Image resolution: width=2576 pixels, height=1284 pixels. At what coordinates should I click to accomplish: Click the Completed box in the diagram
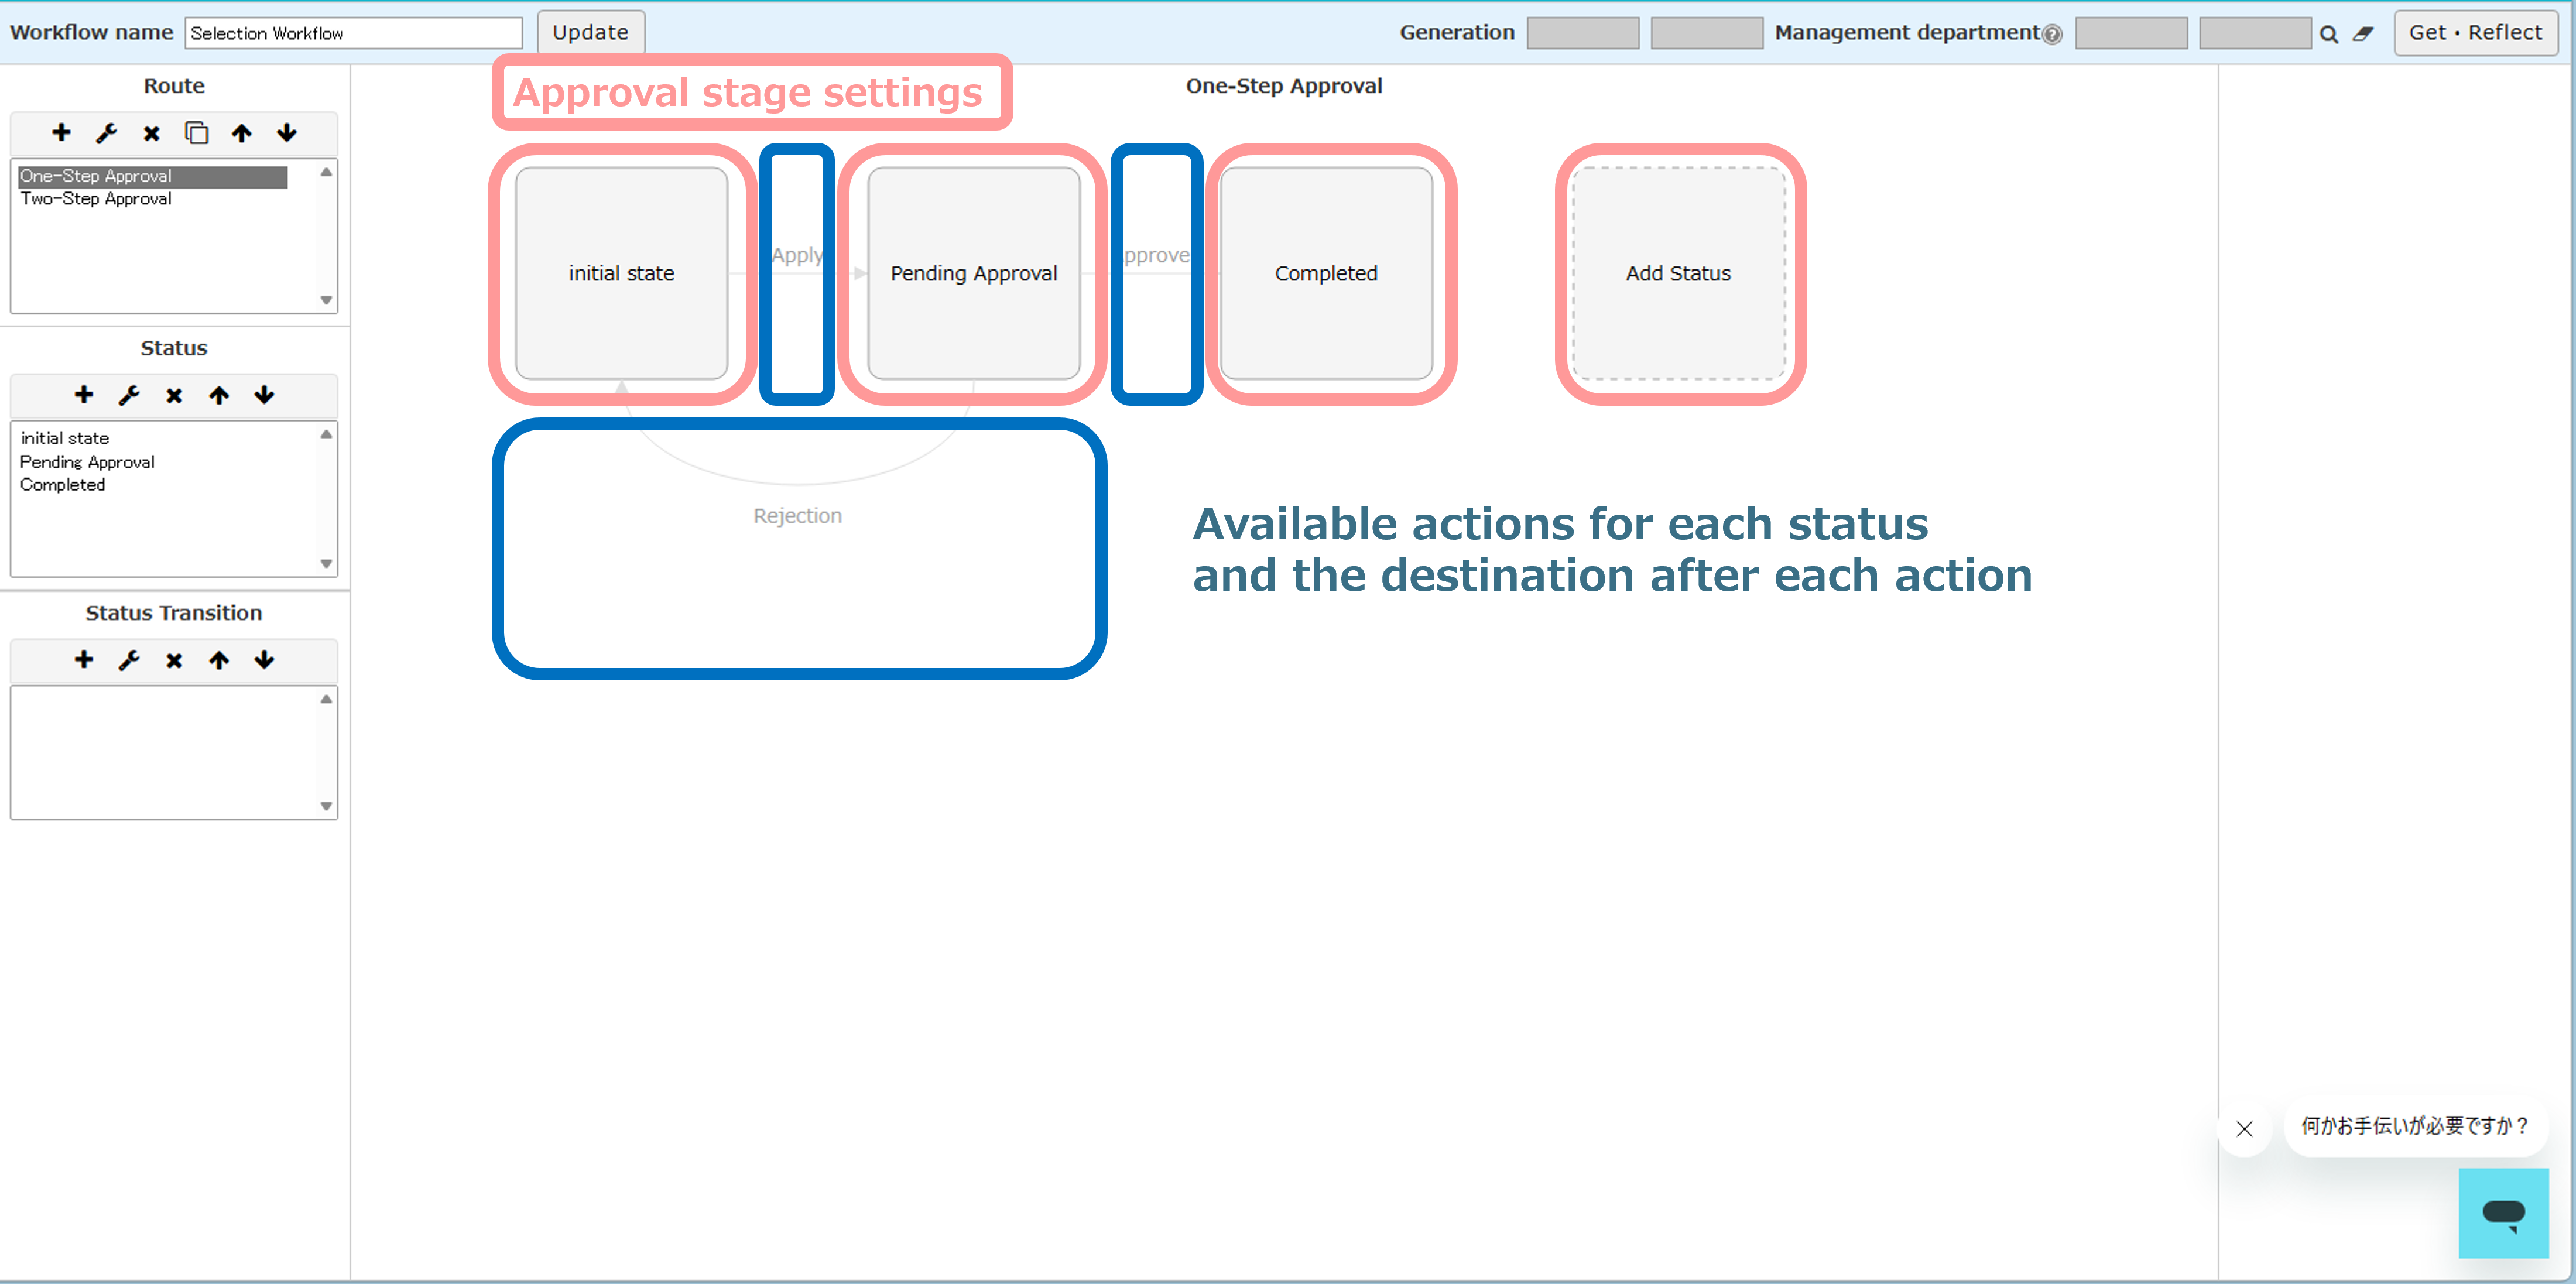(x=1326, y=273)
